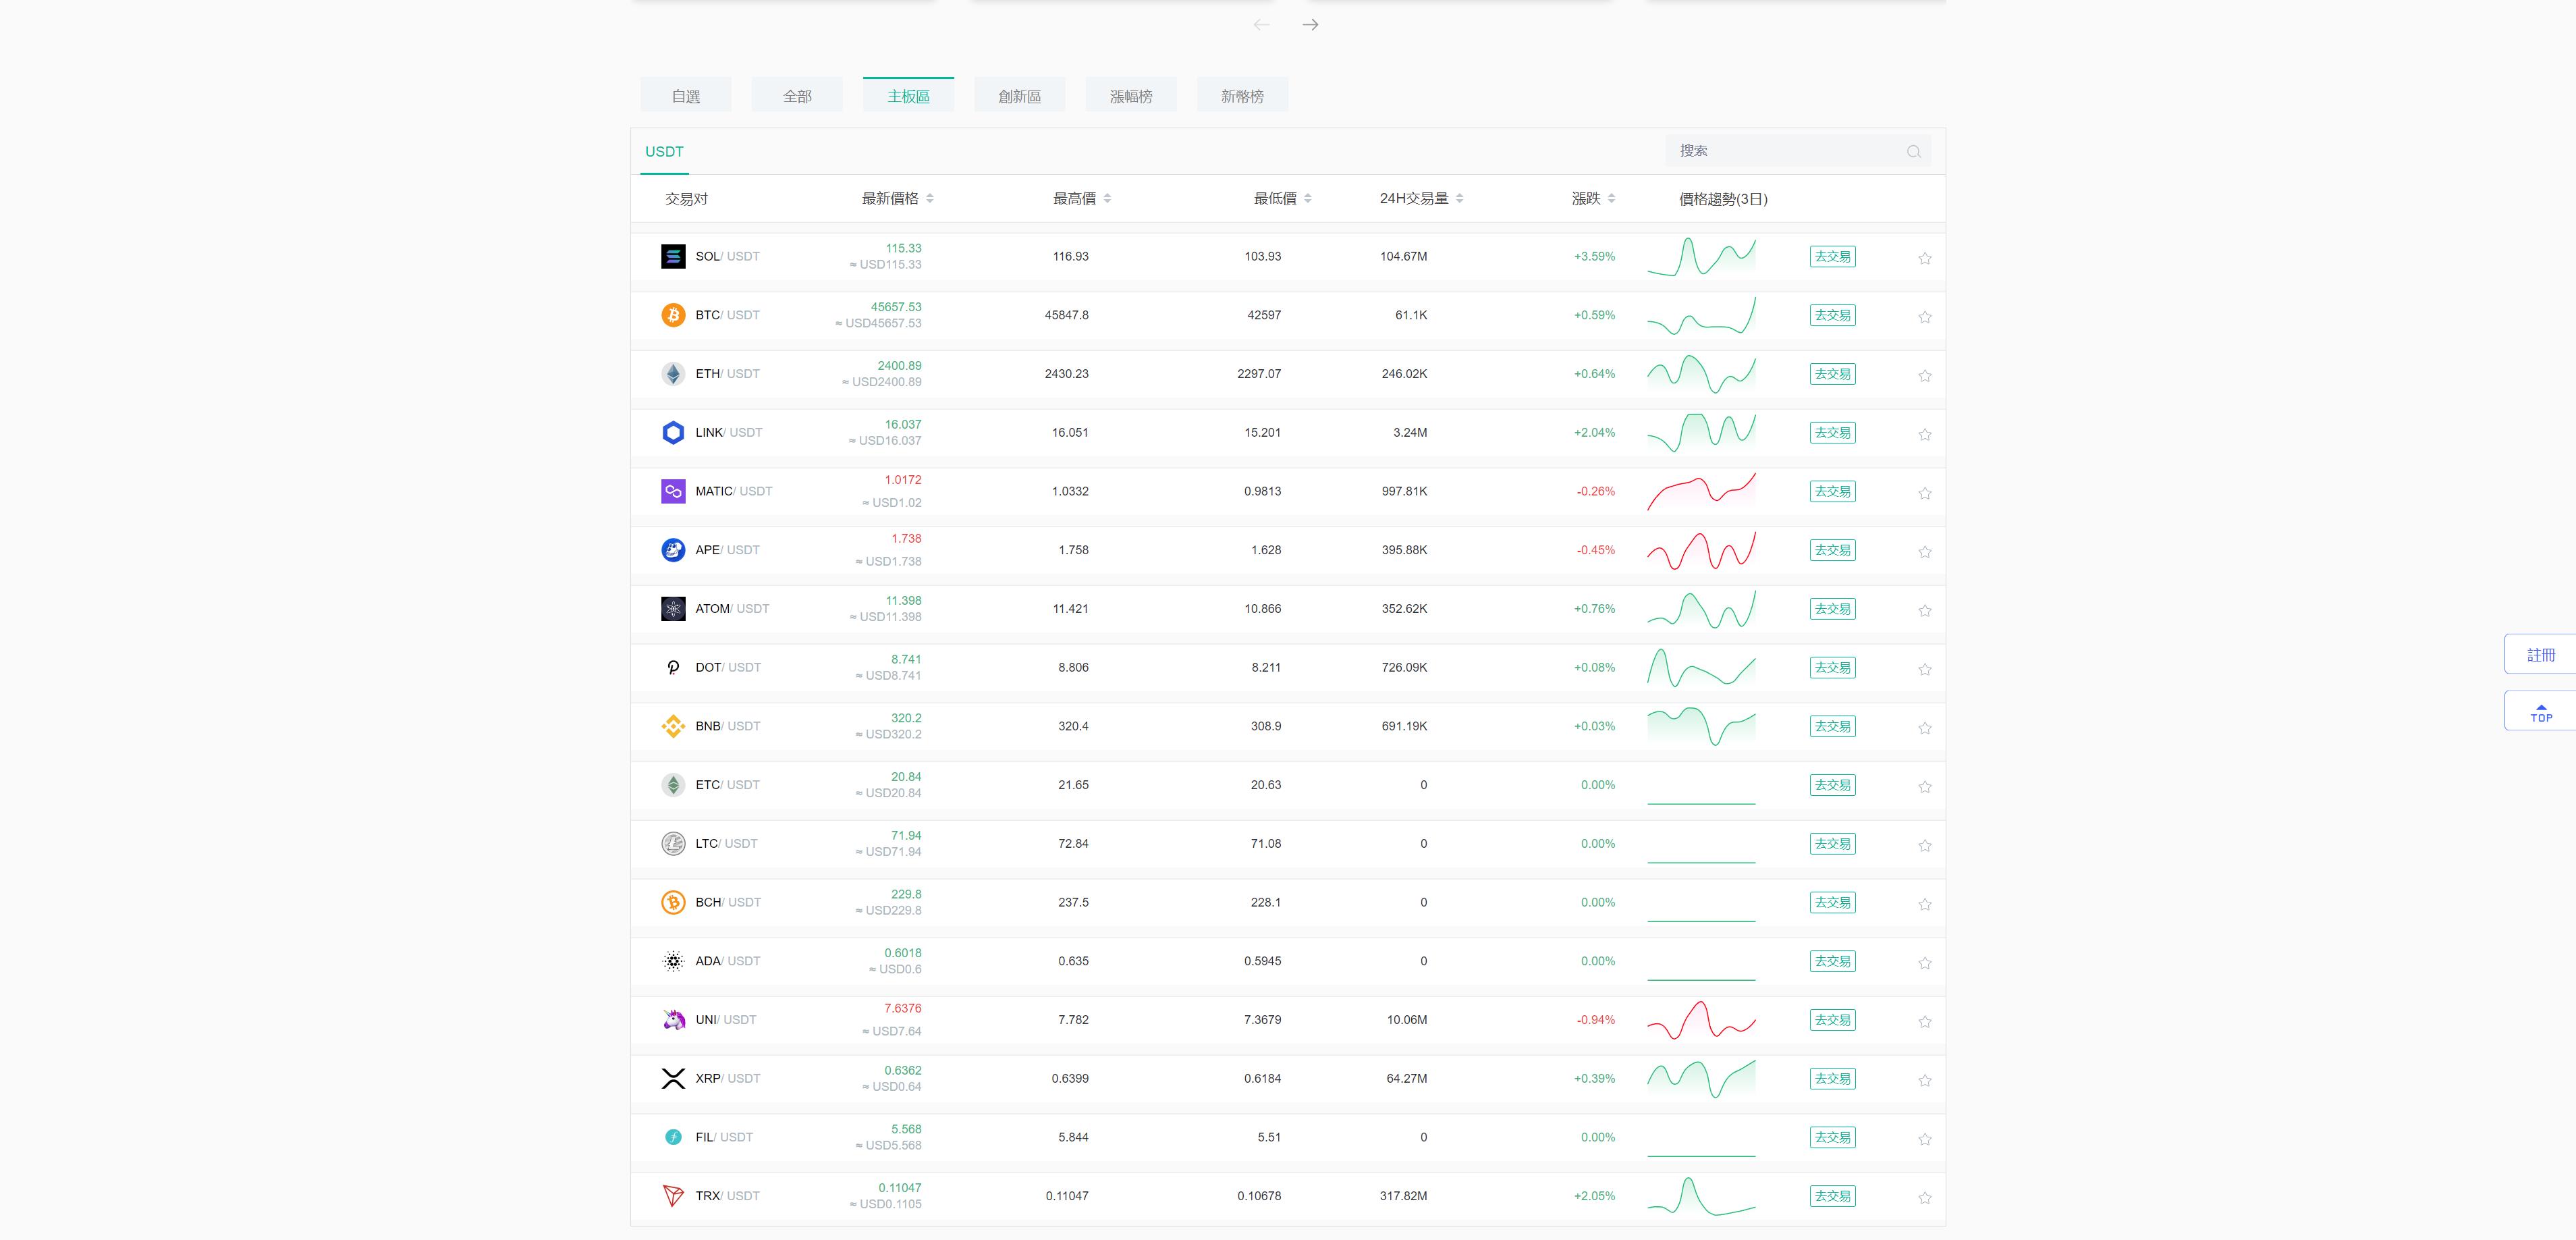Click the TRX 3-day trend chart
Viewport: 2576px width, 1240px height.
(1701, 1196)
